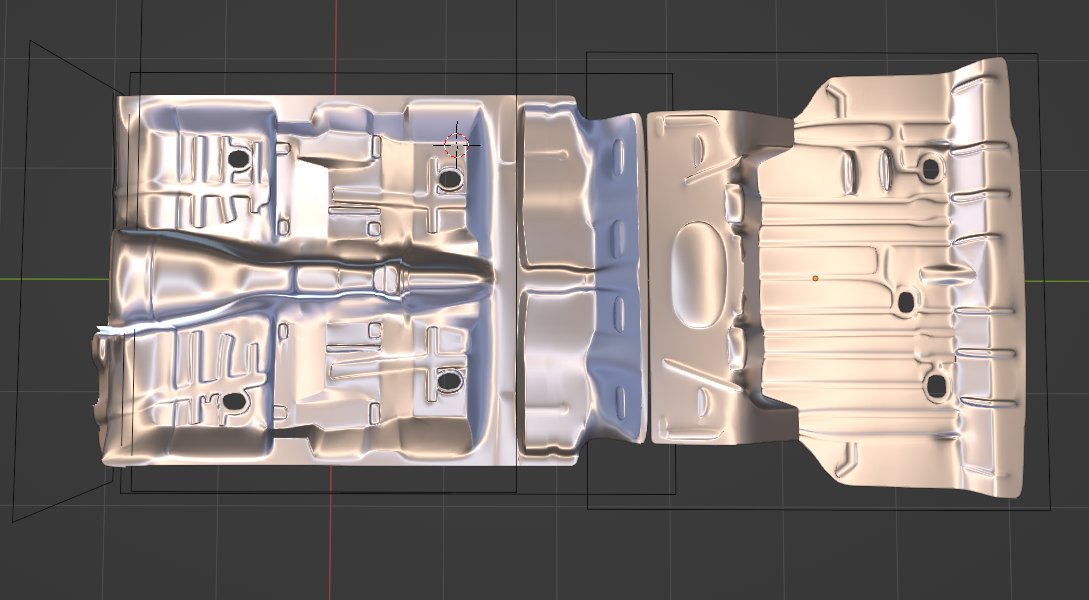Select the orange object origin dot
This screenshot has height=600, width=1089.
pos(815,278)
